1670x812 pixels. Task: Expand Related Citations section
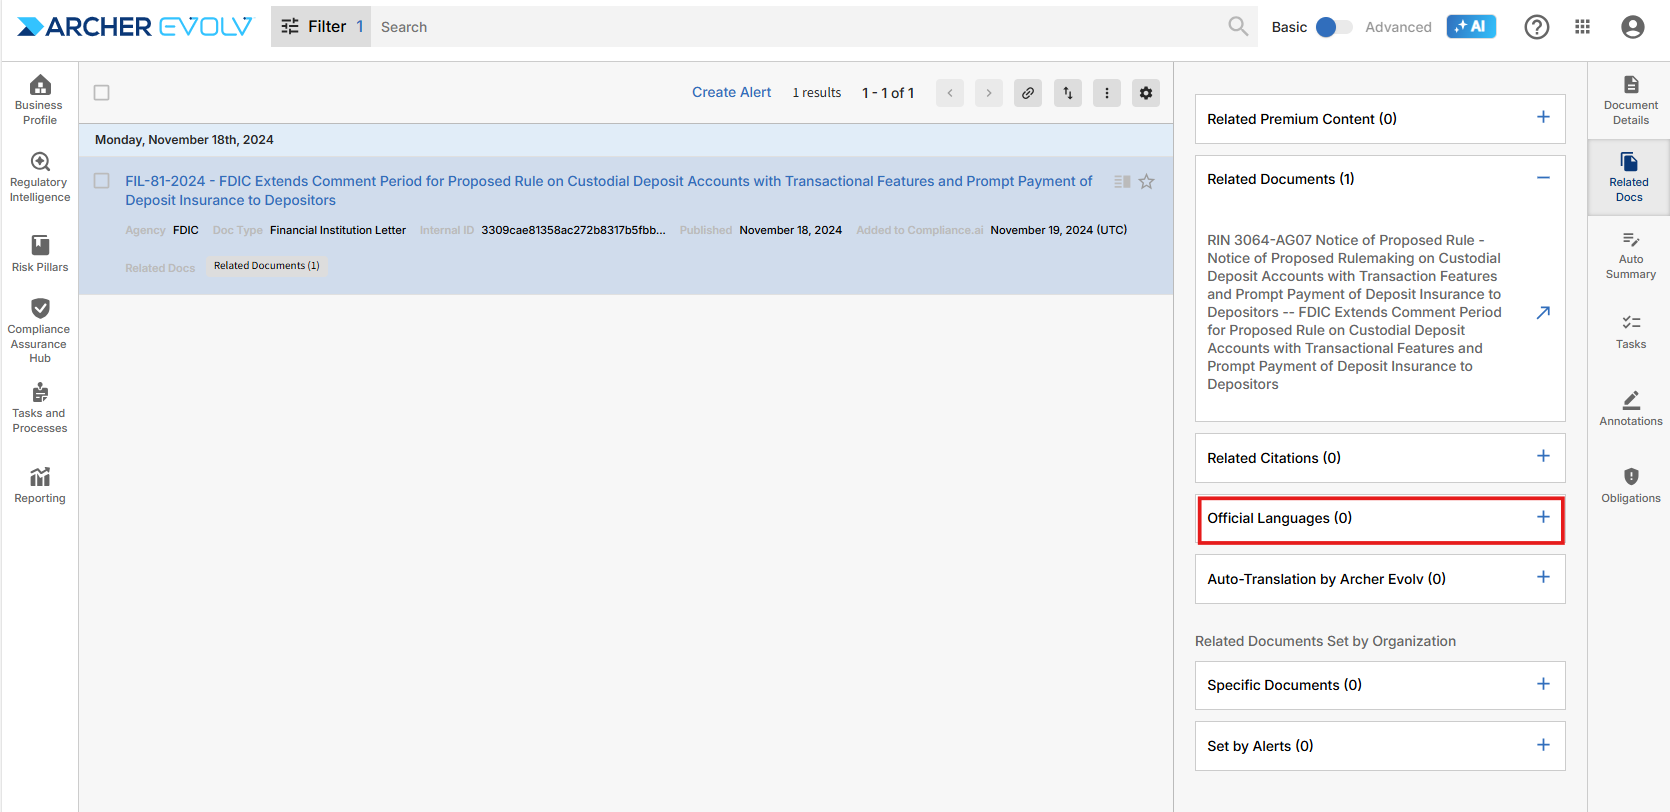(1542, 456)
